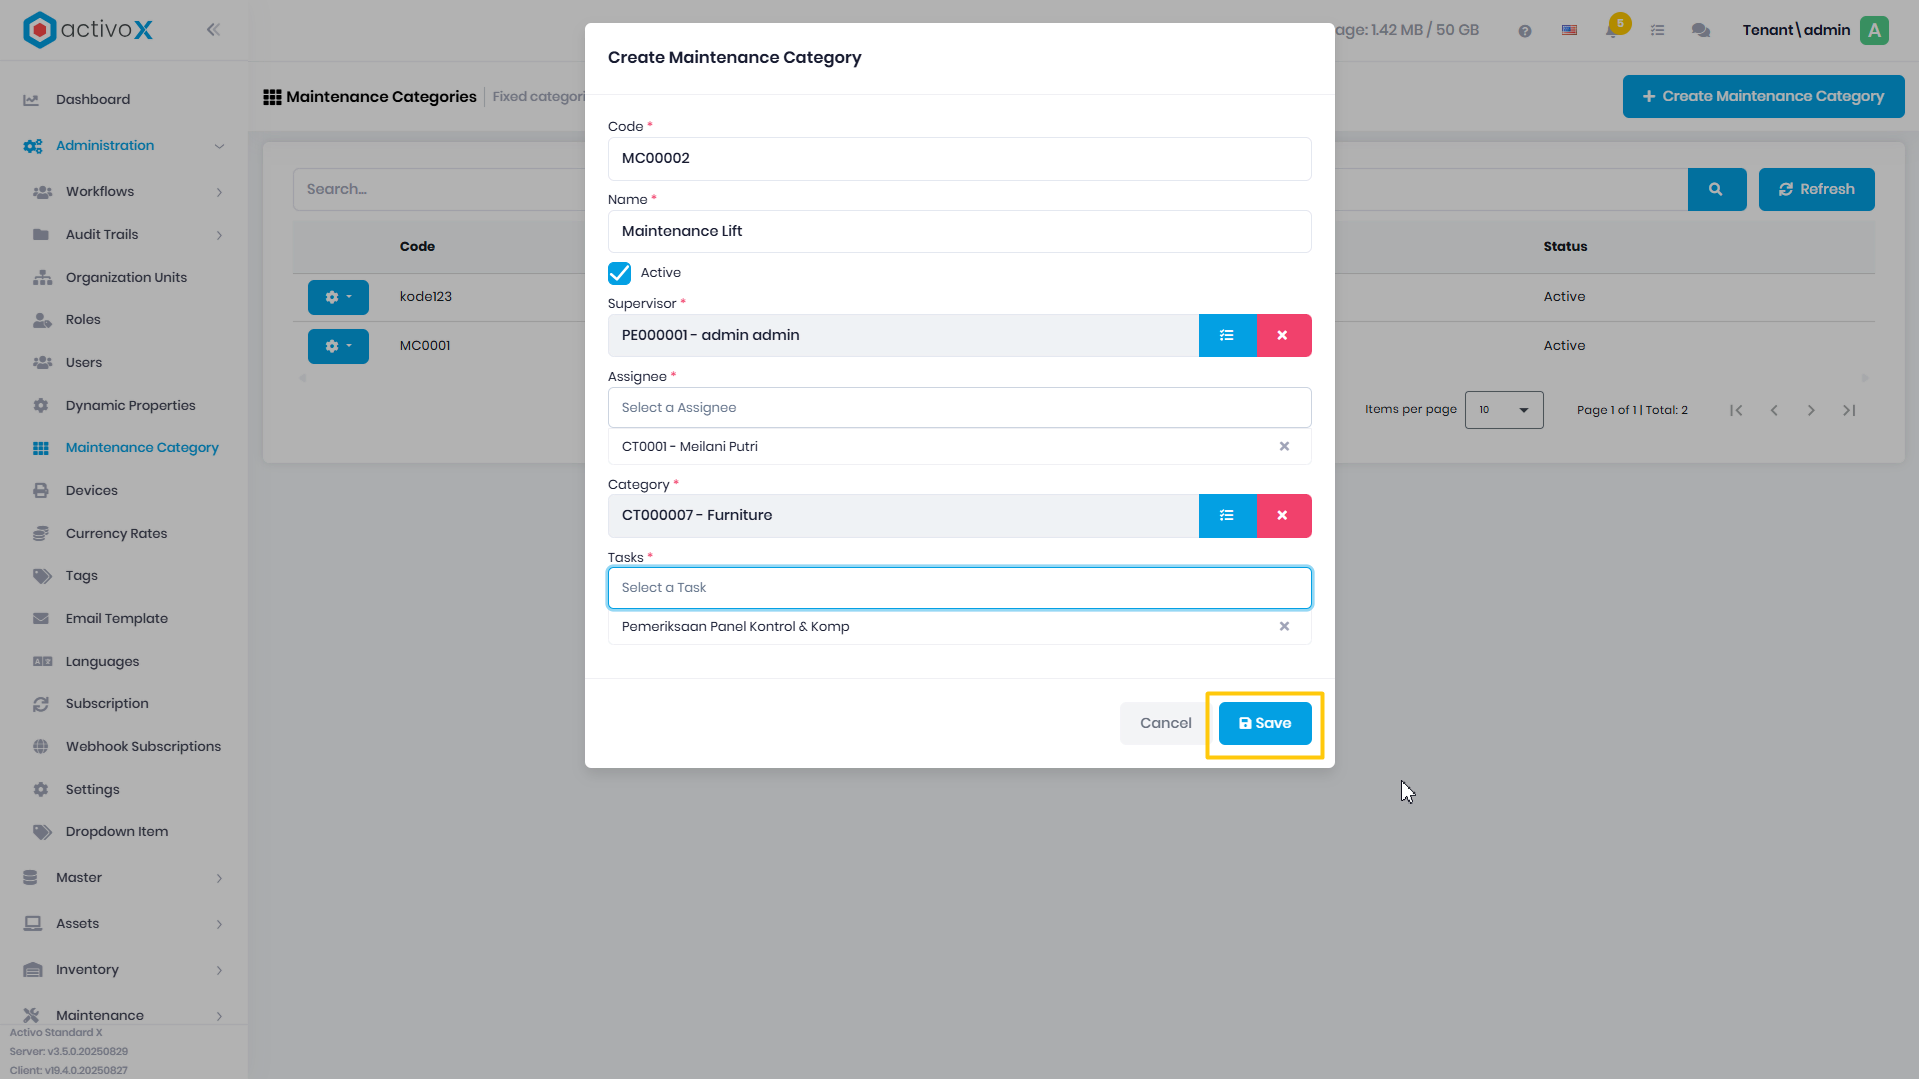Open Dashboard from the sidebar
The height and width of the screenshot is (1079, 1919).
[x=93, y=100]
